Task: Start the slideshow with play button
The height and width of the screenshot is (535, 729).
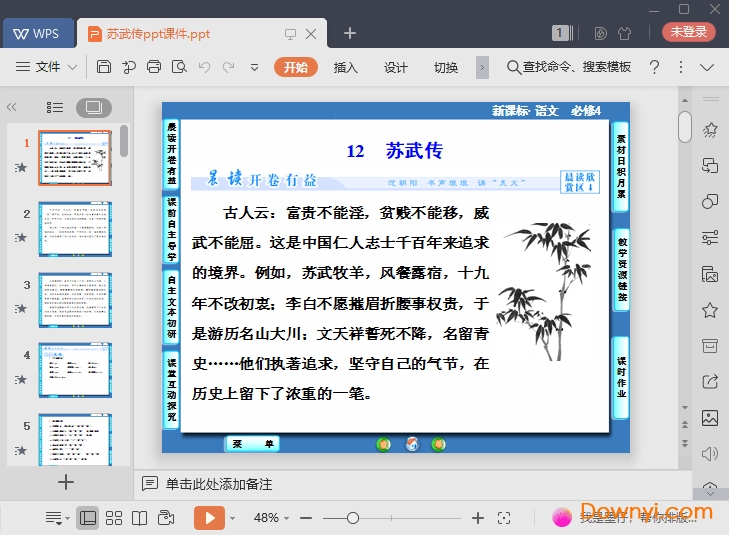Action: tap(209, 518)
